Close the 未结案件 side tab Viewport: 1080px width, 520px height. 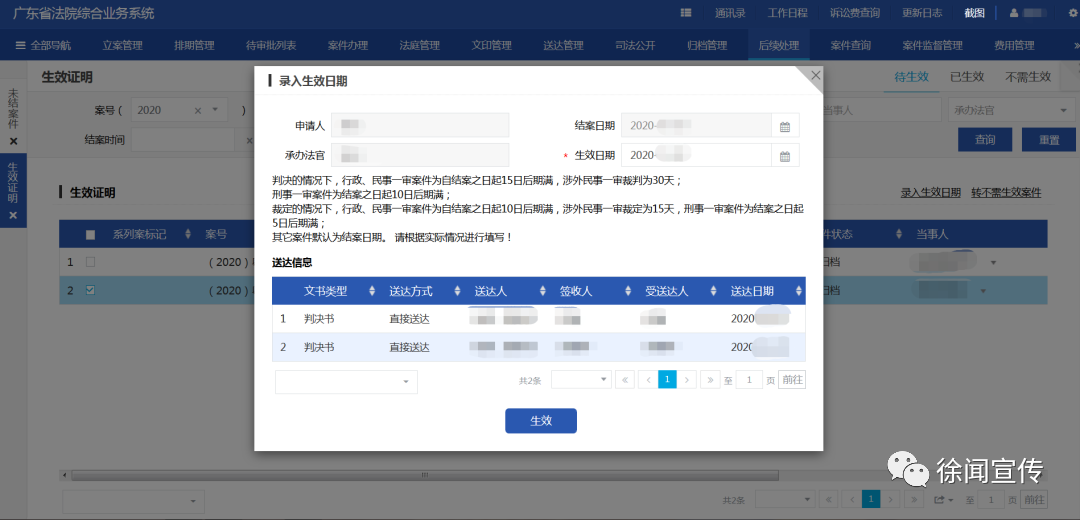click(x=13, y=141)
